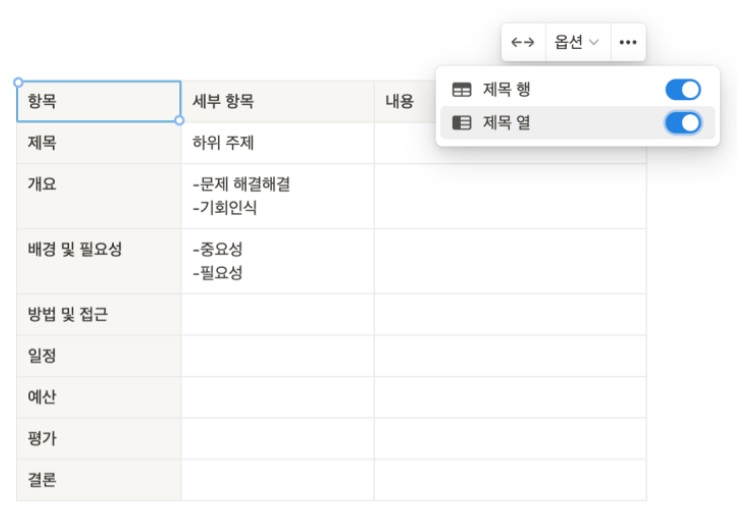Click the 세부 항목 header cell
Viewport: 737px width, 522px height.
point(277,101)
